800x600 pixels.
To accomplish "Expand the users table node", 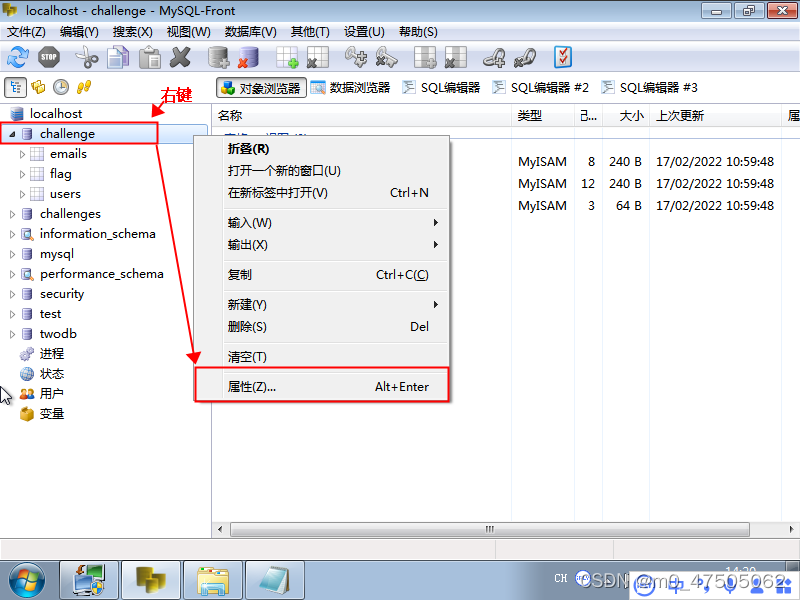I will pyautogui.click(x=22, y=194).
